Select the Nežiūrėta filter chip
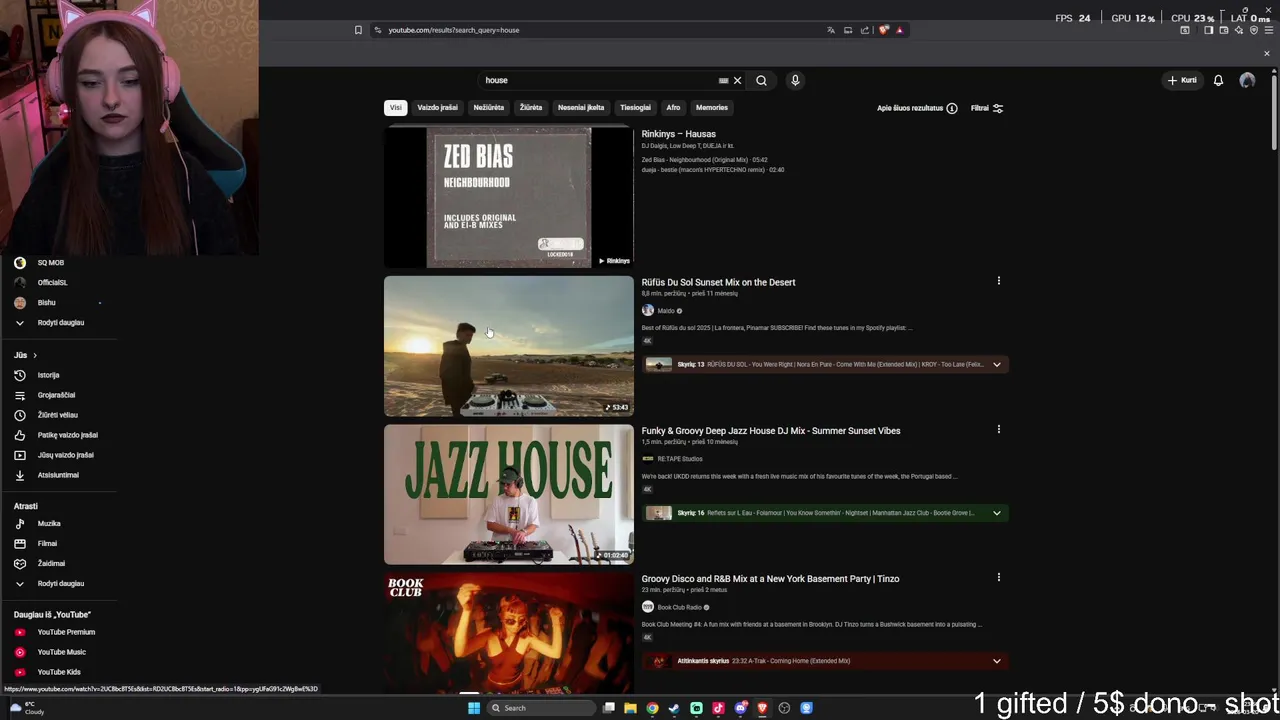Viewport: 1280px width, 720px height. pyautogui.click(x=489, y=107)
